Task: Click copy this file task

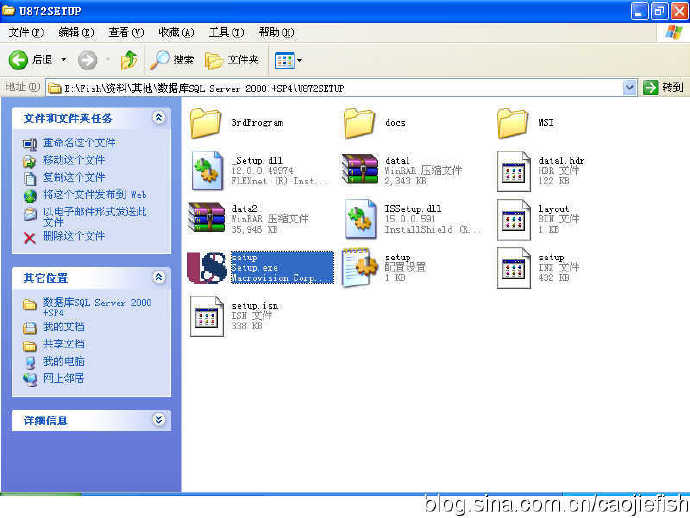Action: (73, 177)
